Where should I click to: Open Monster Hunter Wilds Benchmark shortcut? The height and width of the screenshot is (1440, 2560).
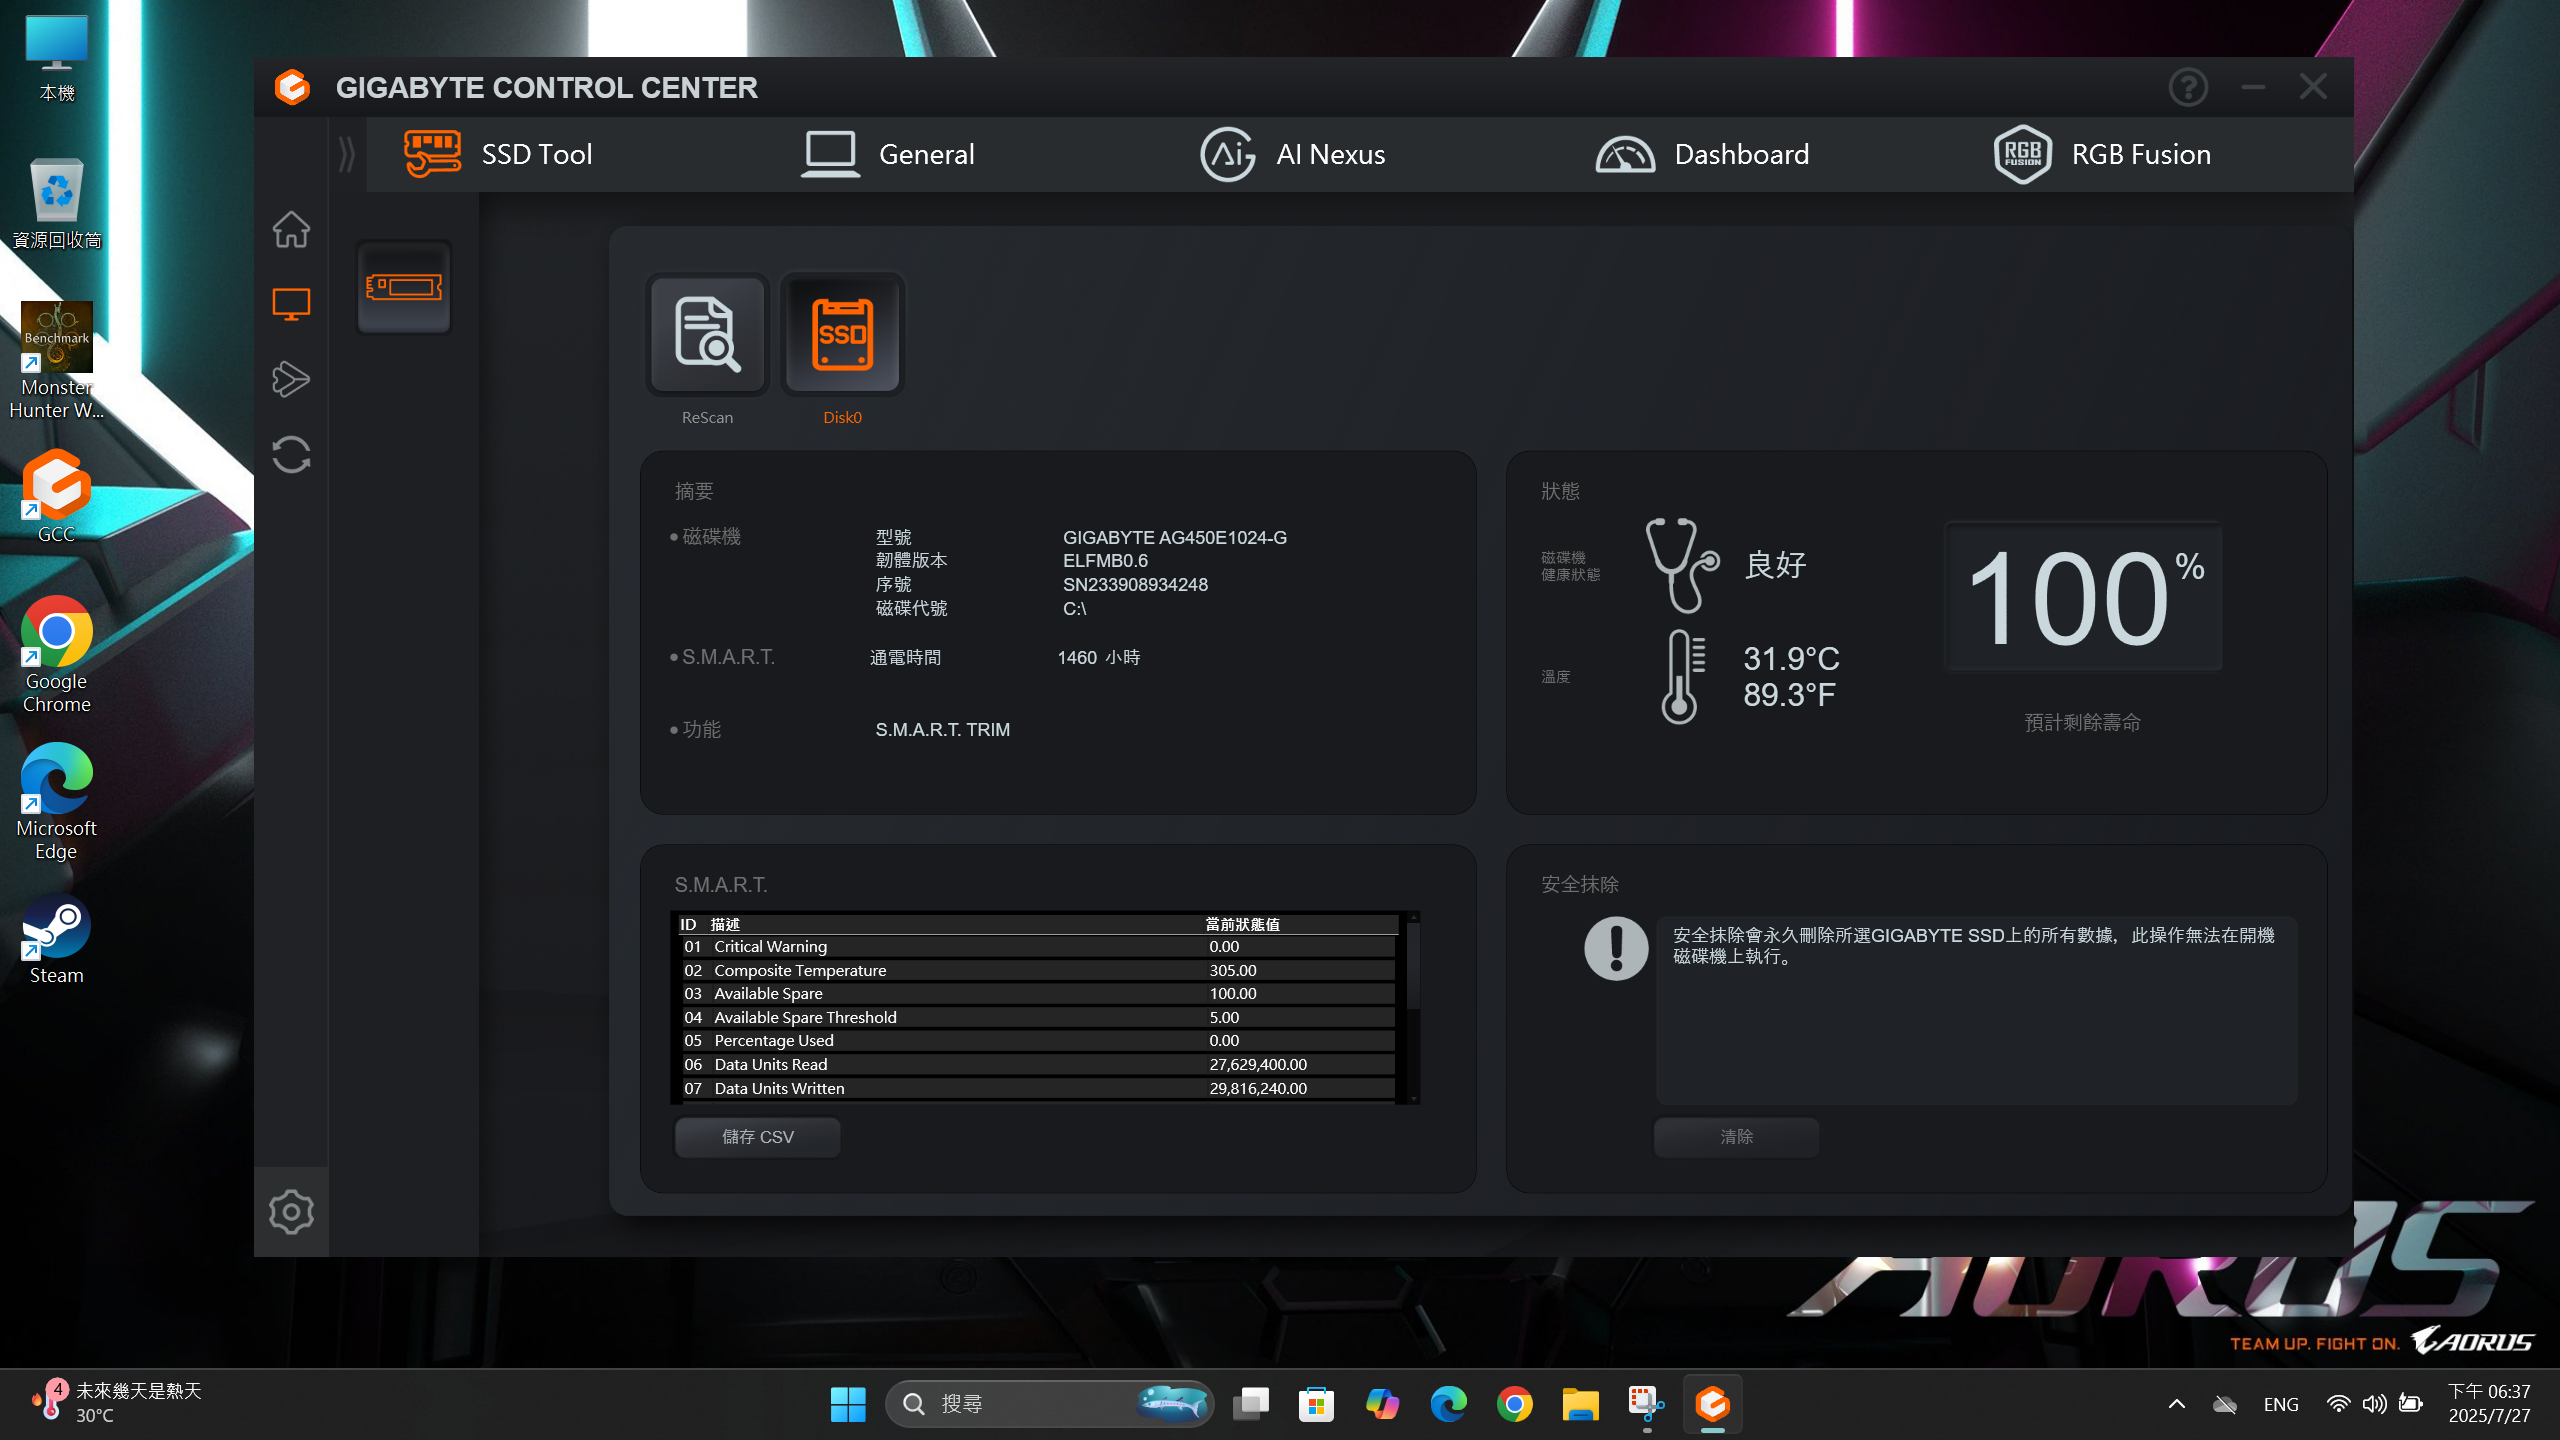pyautogui.click(x=57, y=361)
